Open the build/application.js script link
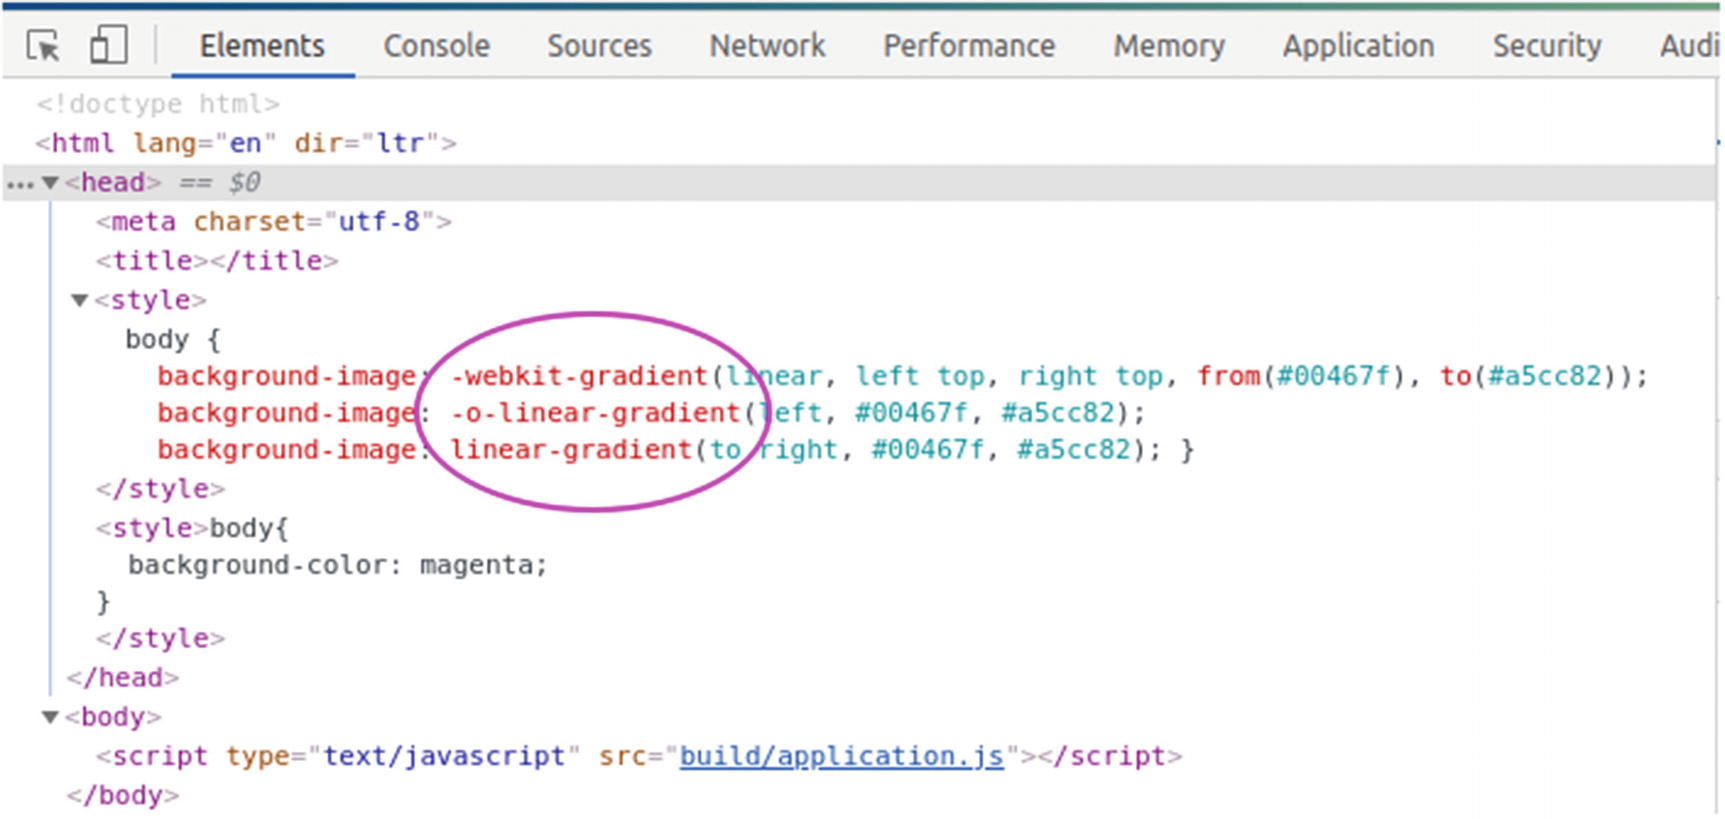Viewport: 1725px width, 819px height. click(841, 756)
